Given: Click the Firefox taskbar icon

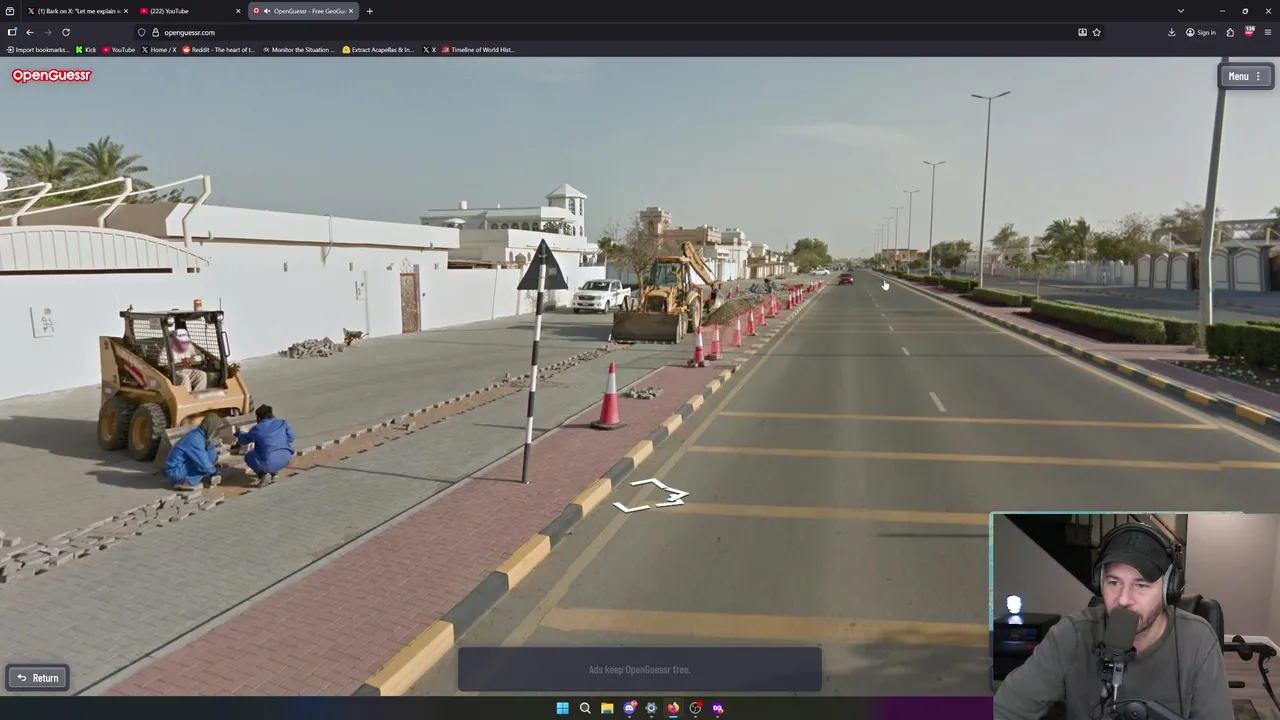Looking at the screenshot, I should [x=673, y=708].
